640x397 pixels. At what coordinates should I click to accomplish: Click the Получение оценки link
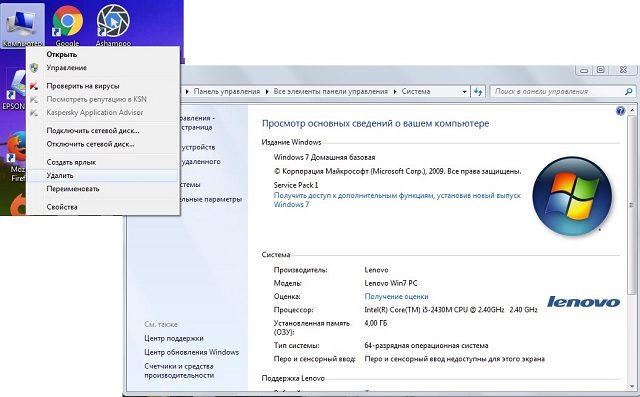[396, 297]
